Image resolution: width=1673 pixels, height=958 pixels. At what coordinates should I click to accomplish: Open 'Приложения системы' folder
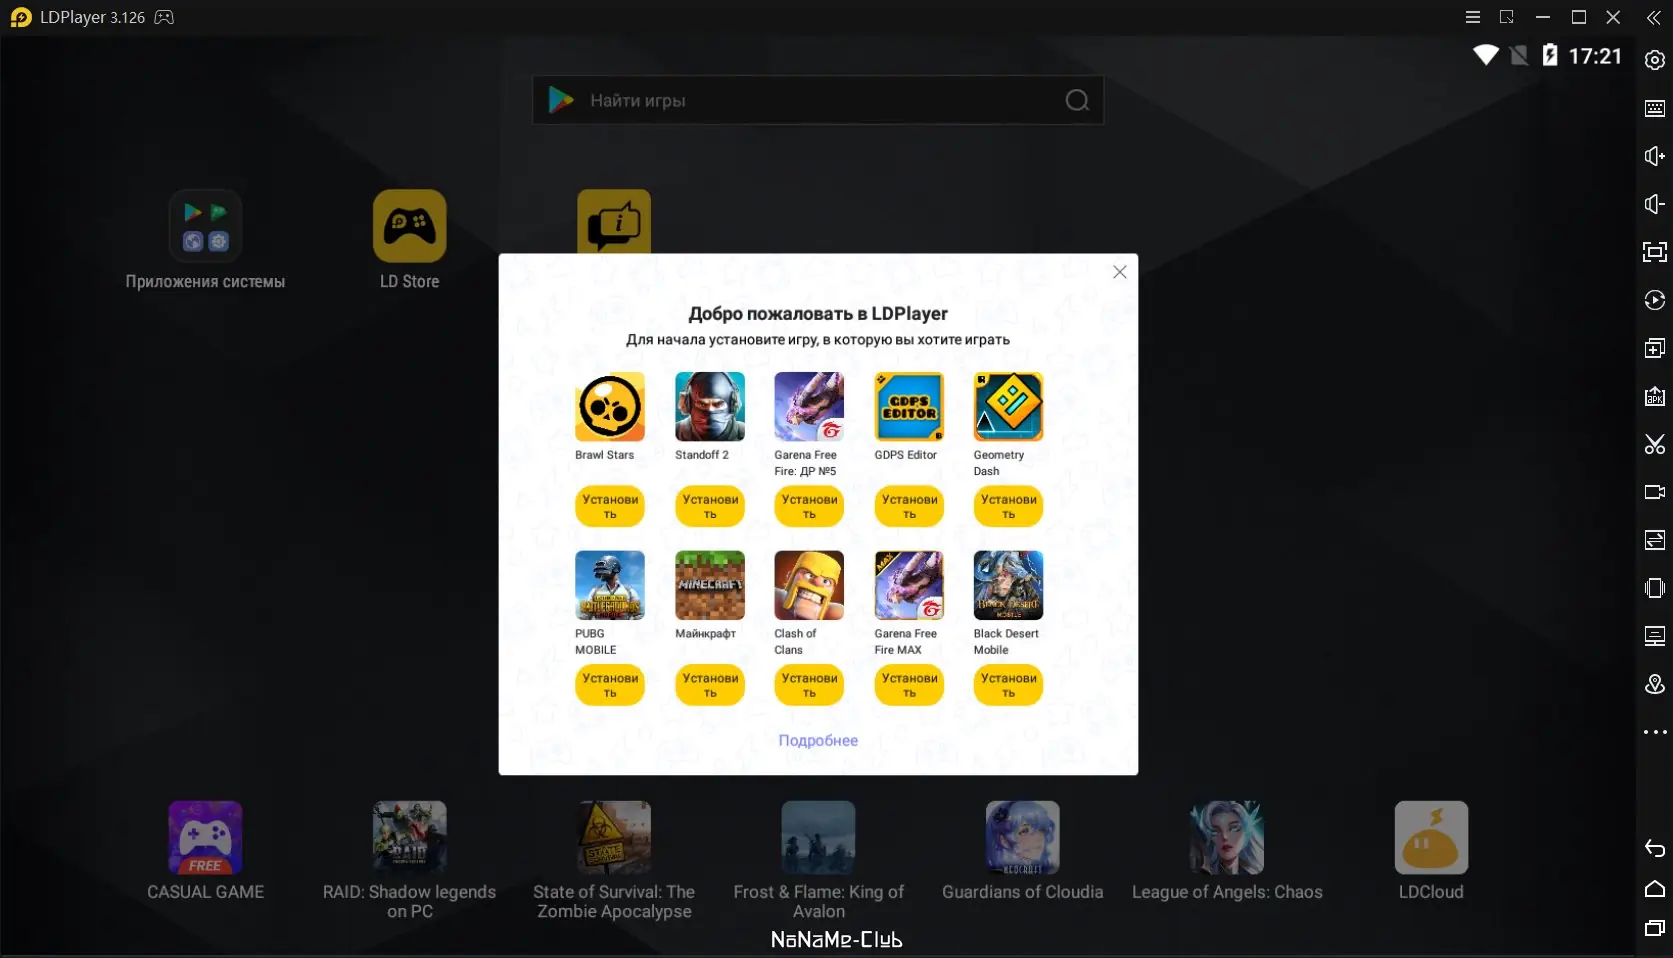point(205,226)
